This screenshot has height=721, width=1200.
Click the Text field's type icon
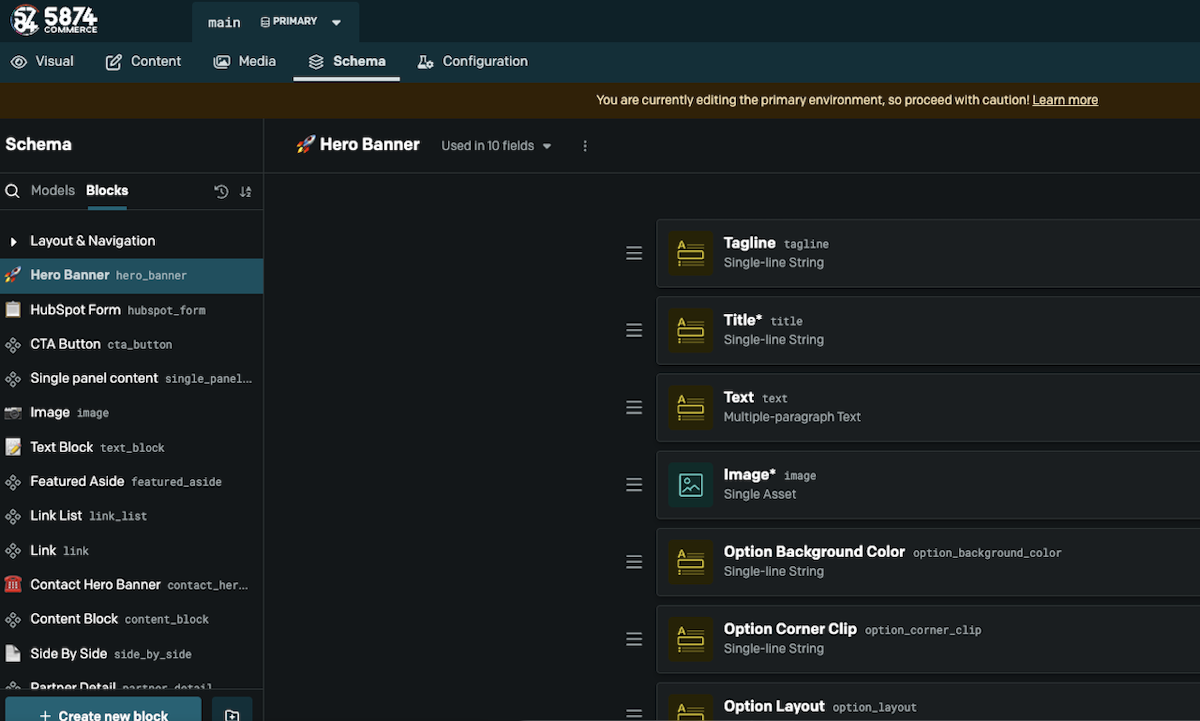[691, 408]
